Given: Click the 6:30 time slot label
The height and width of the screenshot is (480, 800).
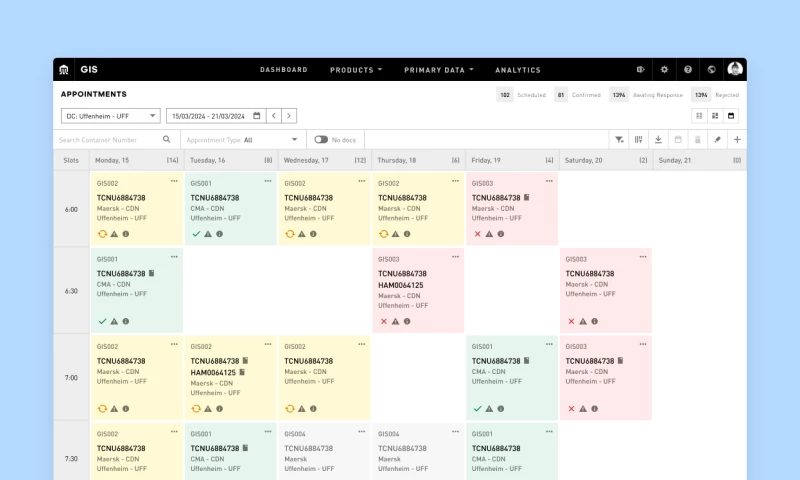Looking at the screenshot, I should click(x=71, y=291).
